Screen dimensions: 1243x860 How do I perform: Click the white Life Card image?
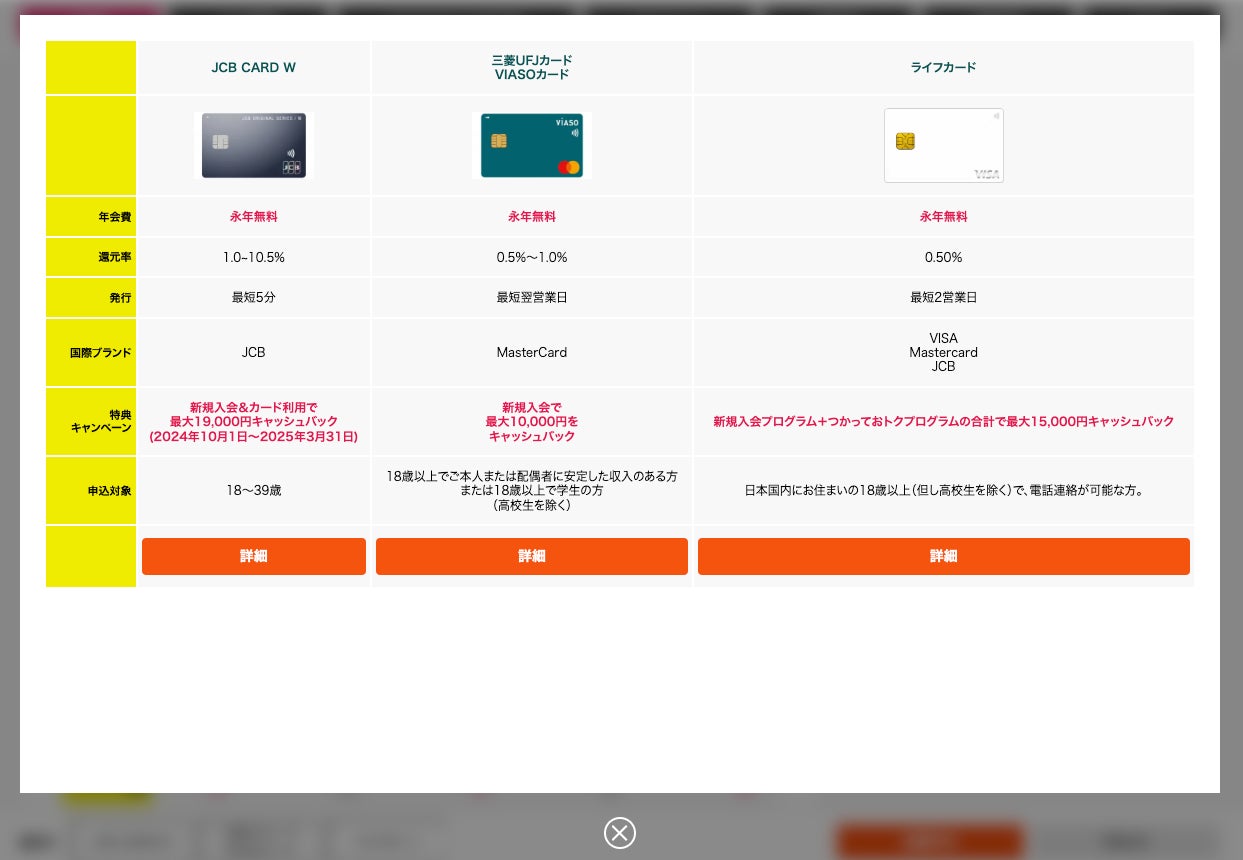click(944, 145)
